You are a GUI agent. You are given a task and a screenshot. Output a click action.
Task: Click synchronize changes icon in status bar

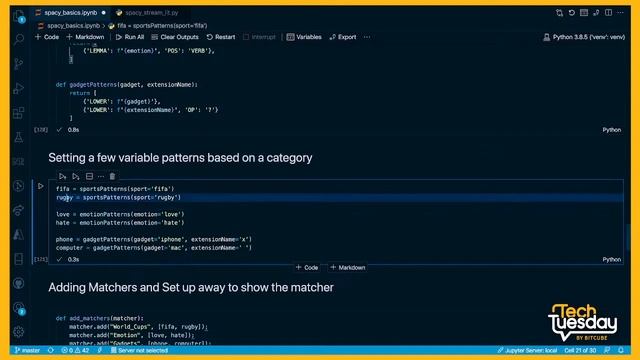(51, 350)
